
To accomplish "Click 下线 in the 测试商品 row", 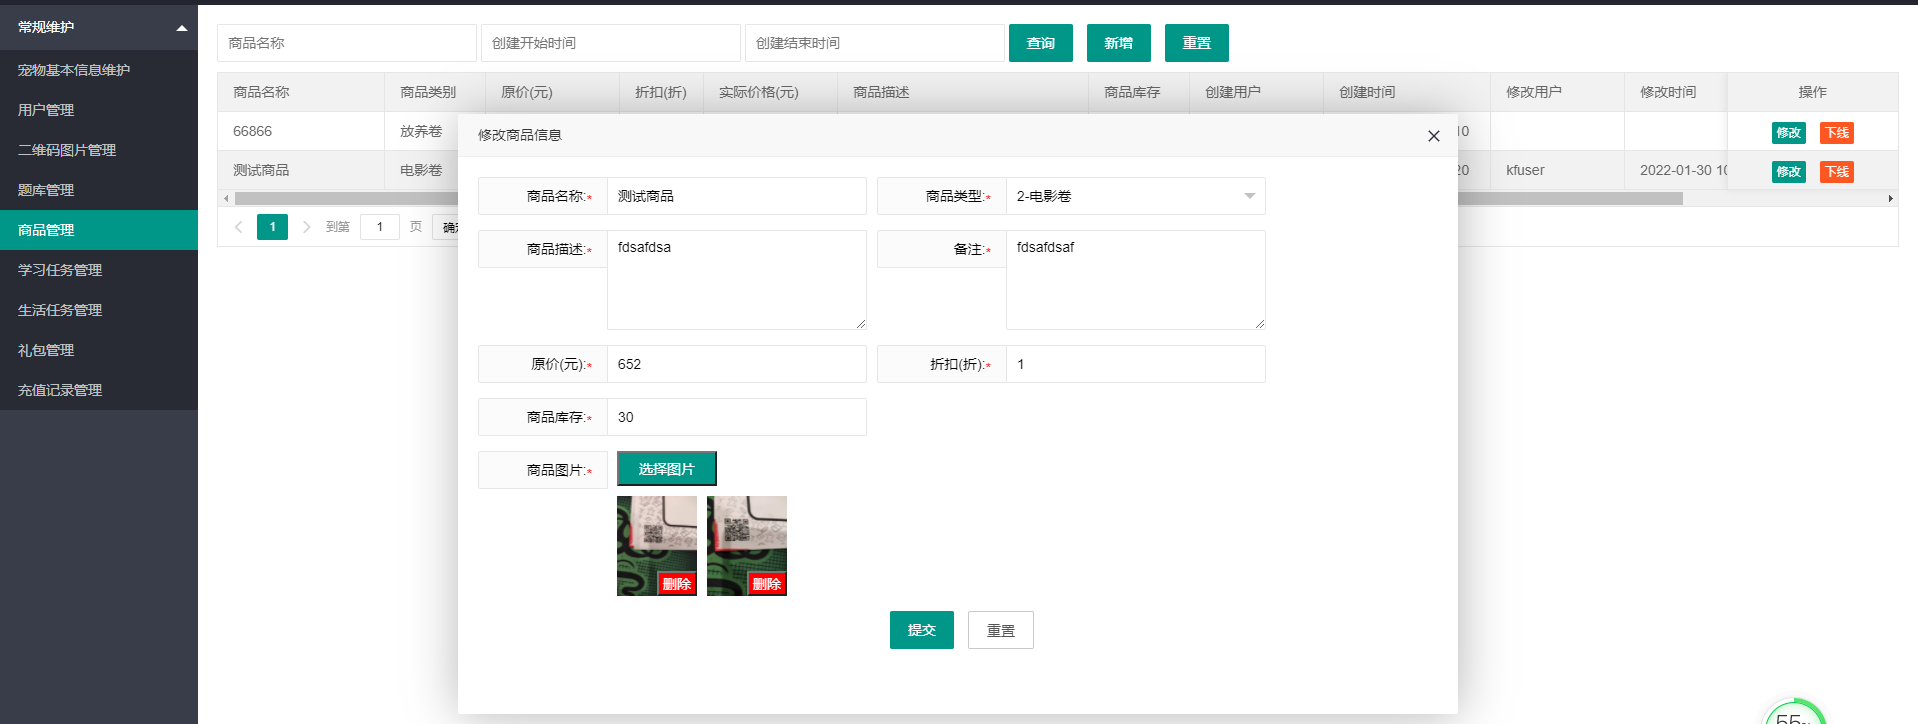I will [1836, 171].
